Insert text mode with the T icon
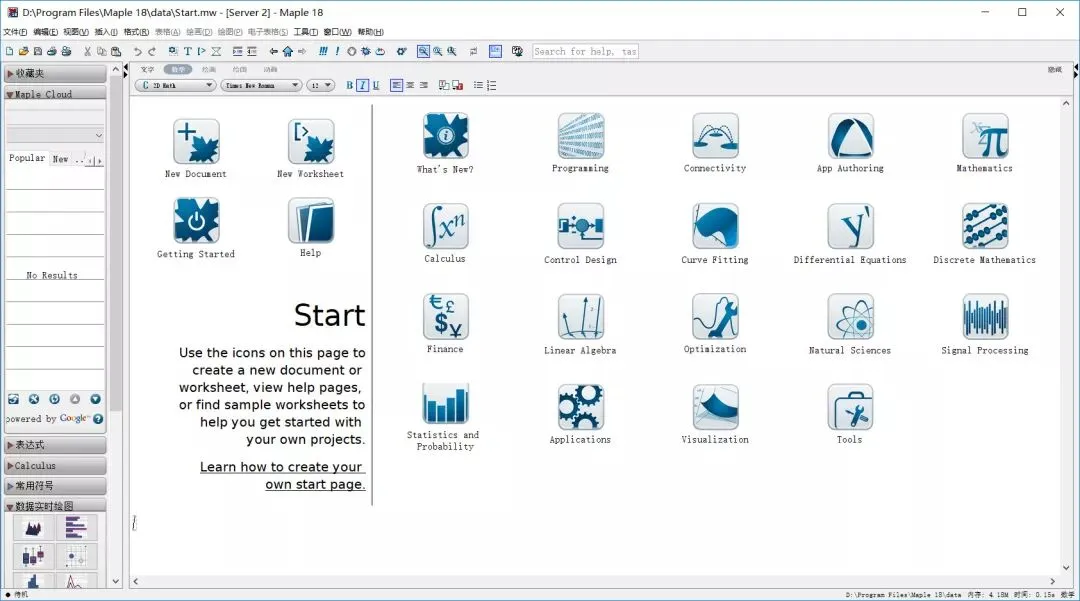The height and width of the screenshot is (601, 1080). (187, 51)
